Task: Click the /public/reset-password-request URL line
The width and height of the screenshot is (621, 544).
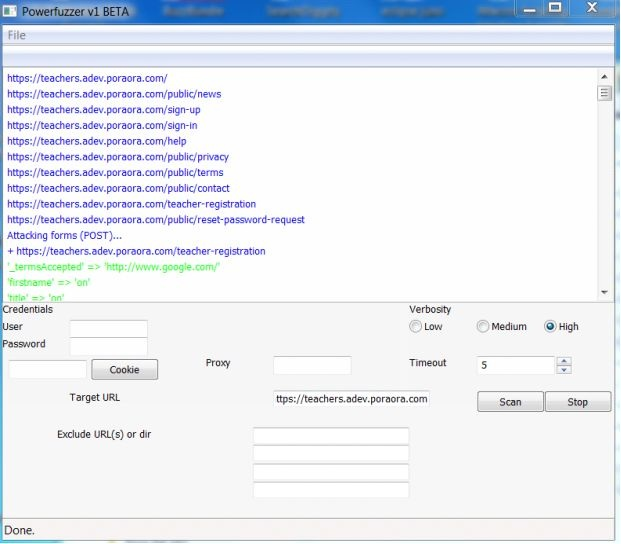Action: coord(156,220)
